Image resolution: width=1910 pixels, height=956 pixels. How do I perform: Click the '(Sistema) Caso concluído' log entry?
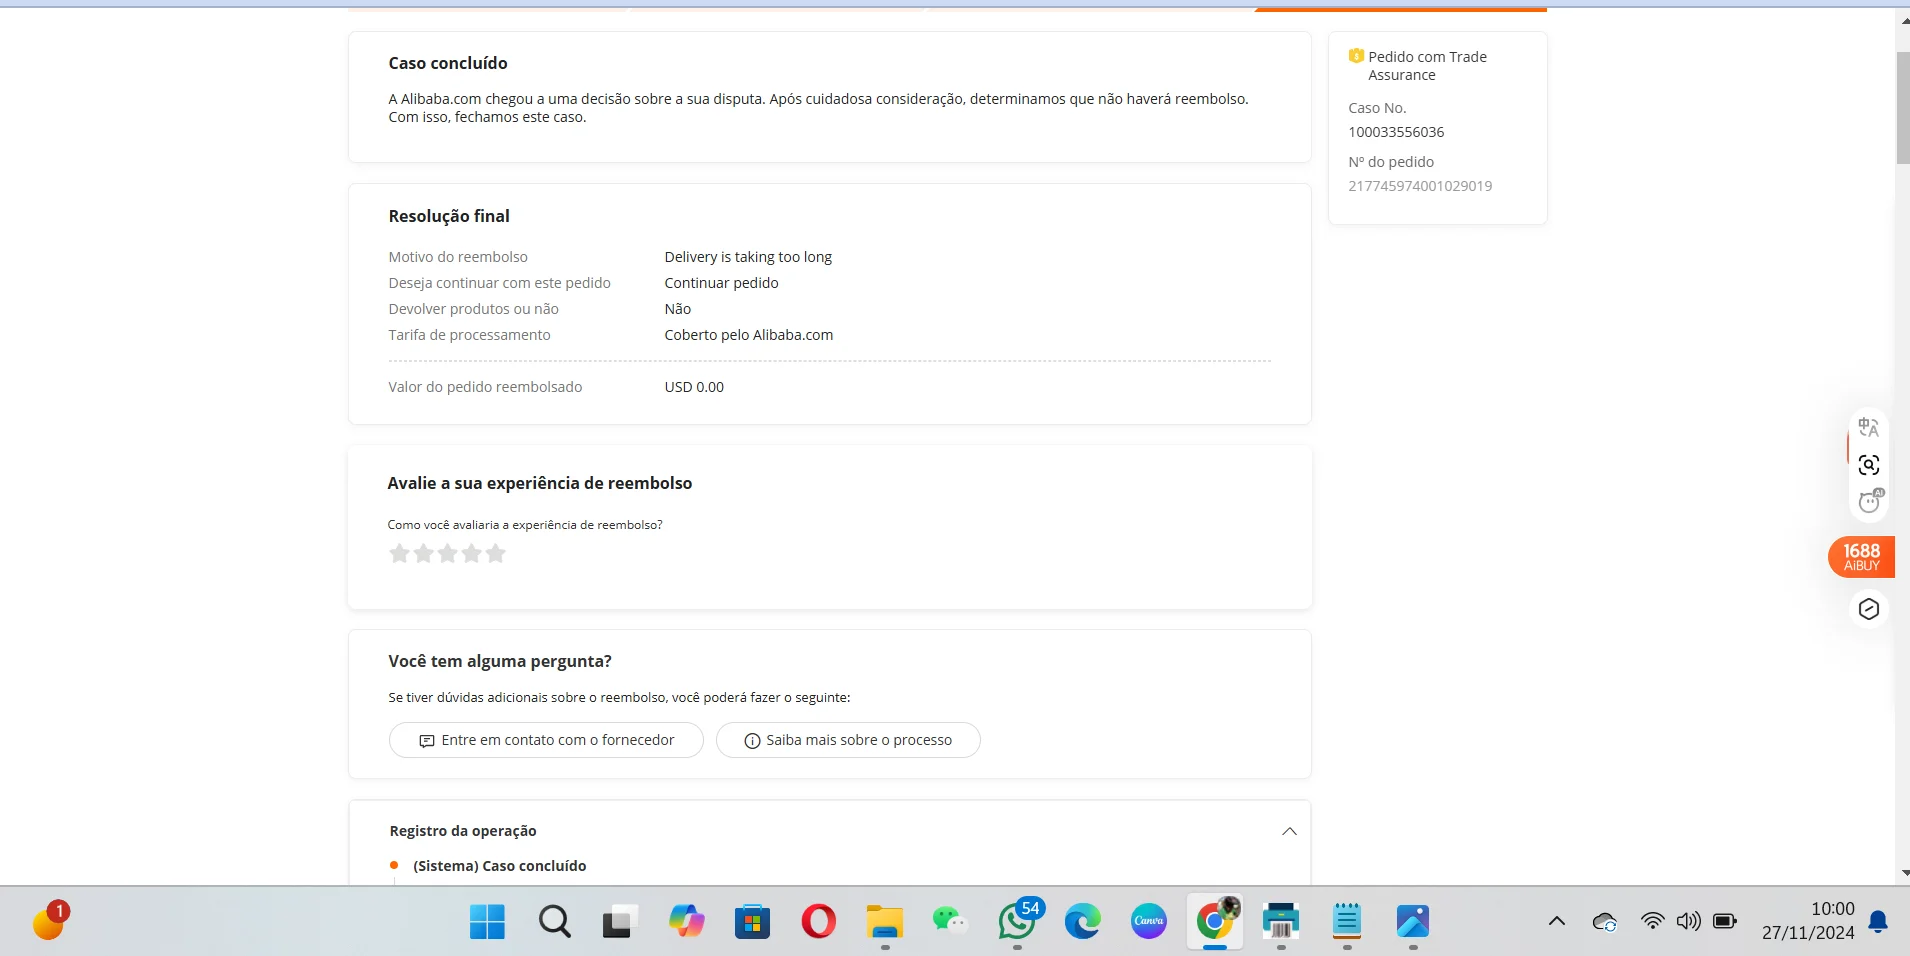(499, 866)
